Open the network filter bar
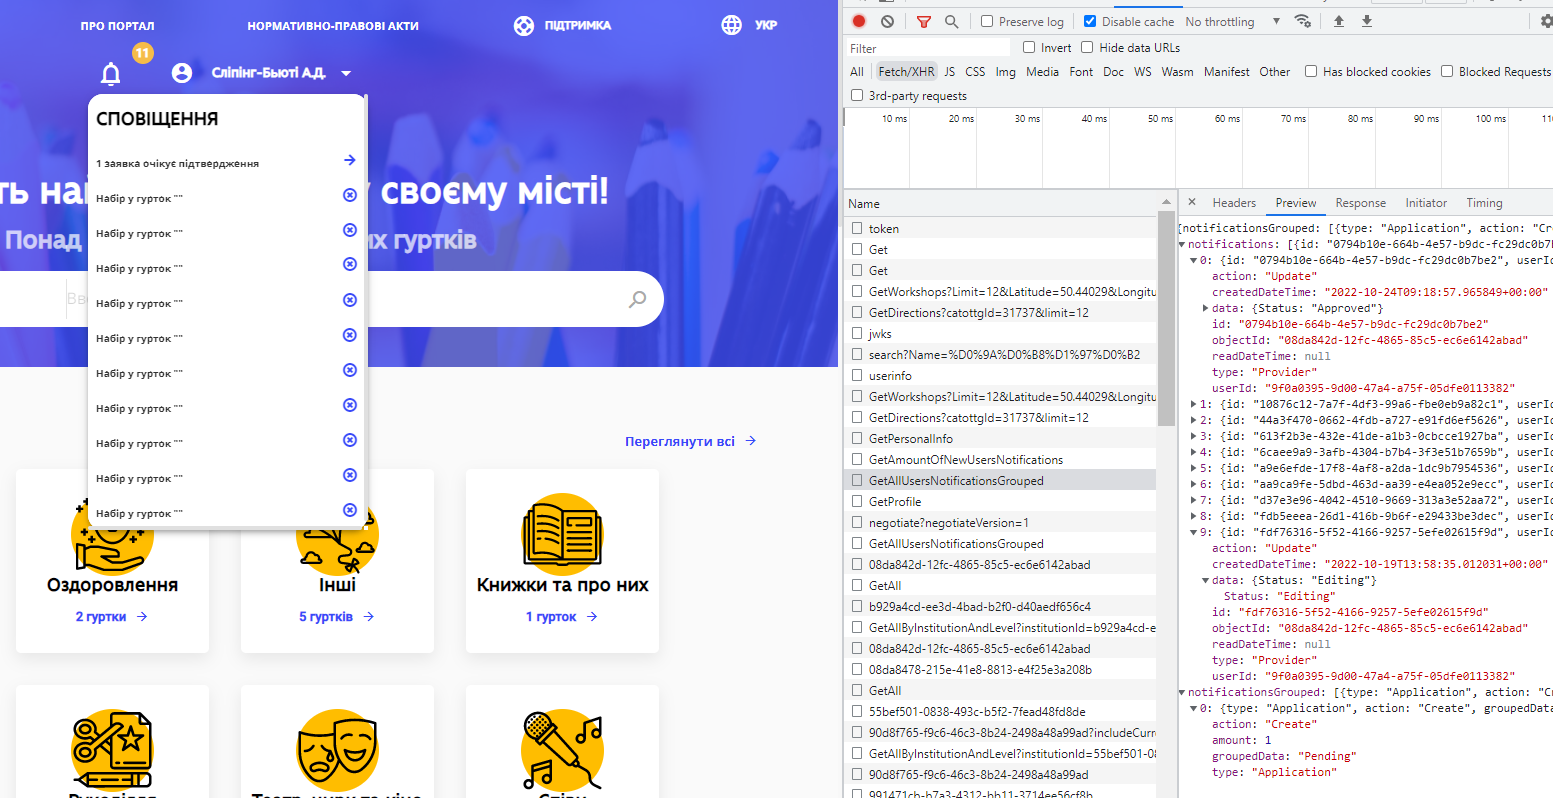 click(x=923, y=21)
